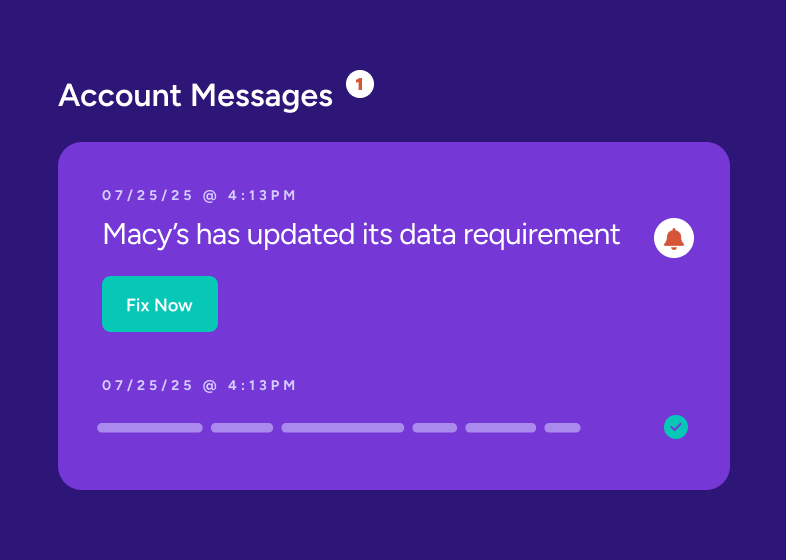The image size is (786, 560).
Task: Click the unread count badge showing 1
Action: coord(360,85)
